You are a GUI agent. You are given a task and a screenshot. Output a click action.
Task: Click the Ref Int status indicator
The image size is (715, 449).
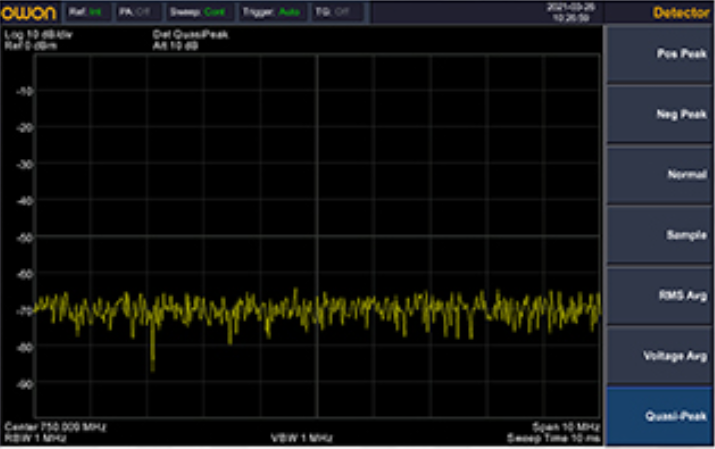pyautogui.click(x=86, y=12)
